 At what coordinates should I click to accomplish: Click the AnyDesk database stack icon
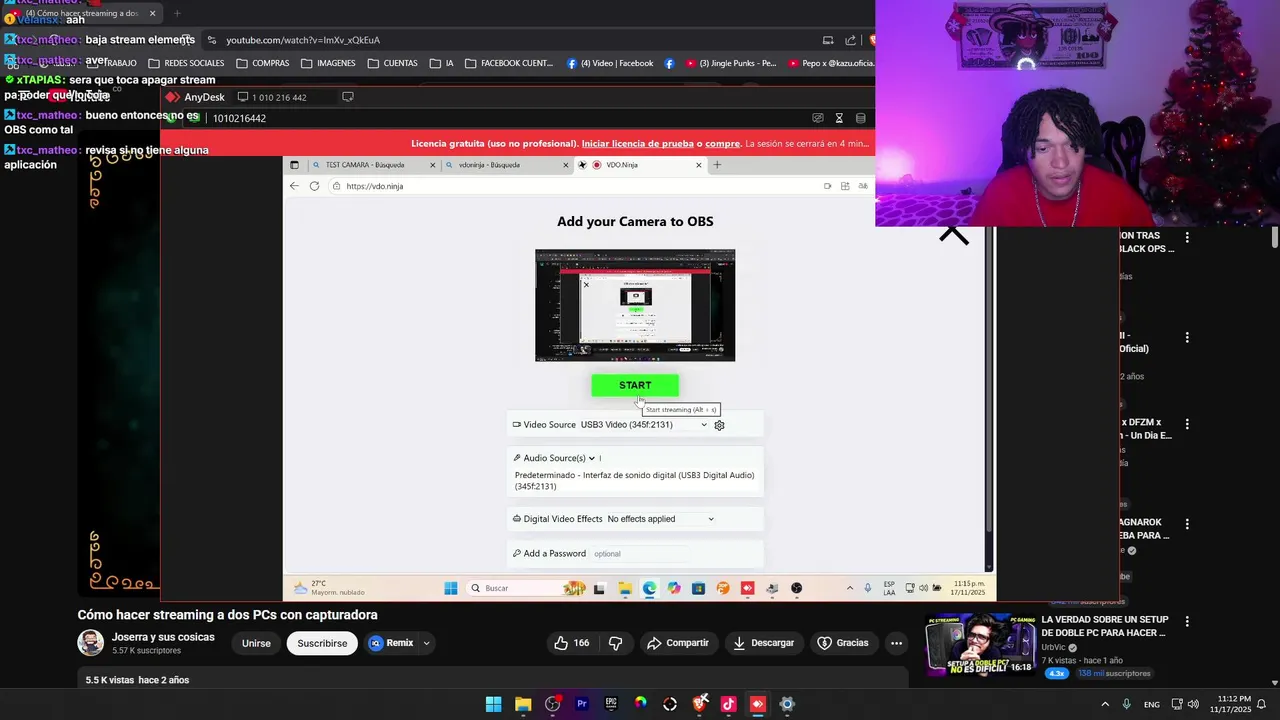pyautogui.click(x=860, y=118)
